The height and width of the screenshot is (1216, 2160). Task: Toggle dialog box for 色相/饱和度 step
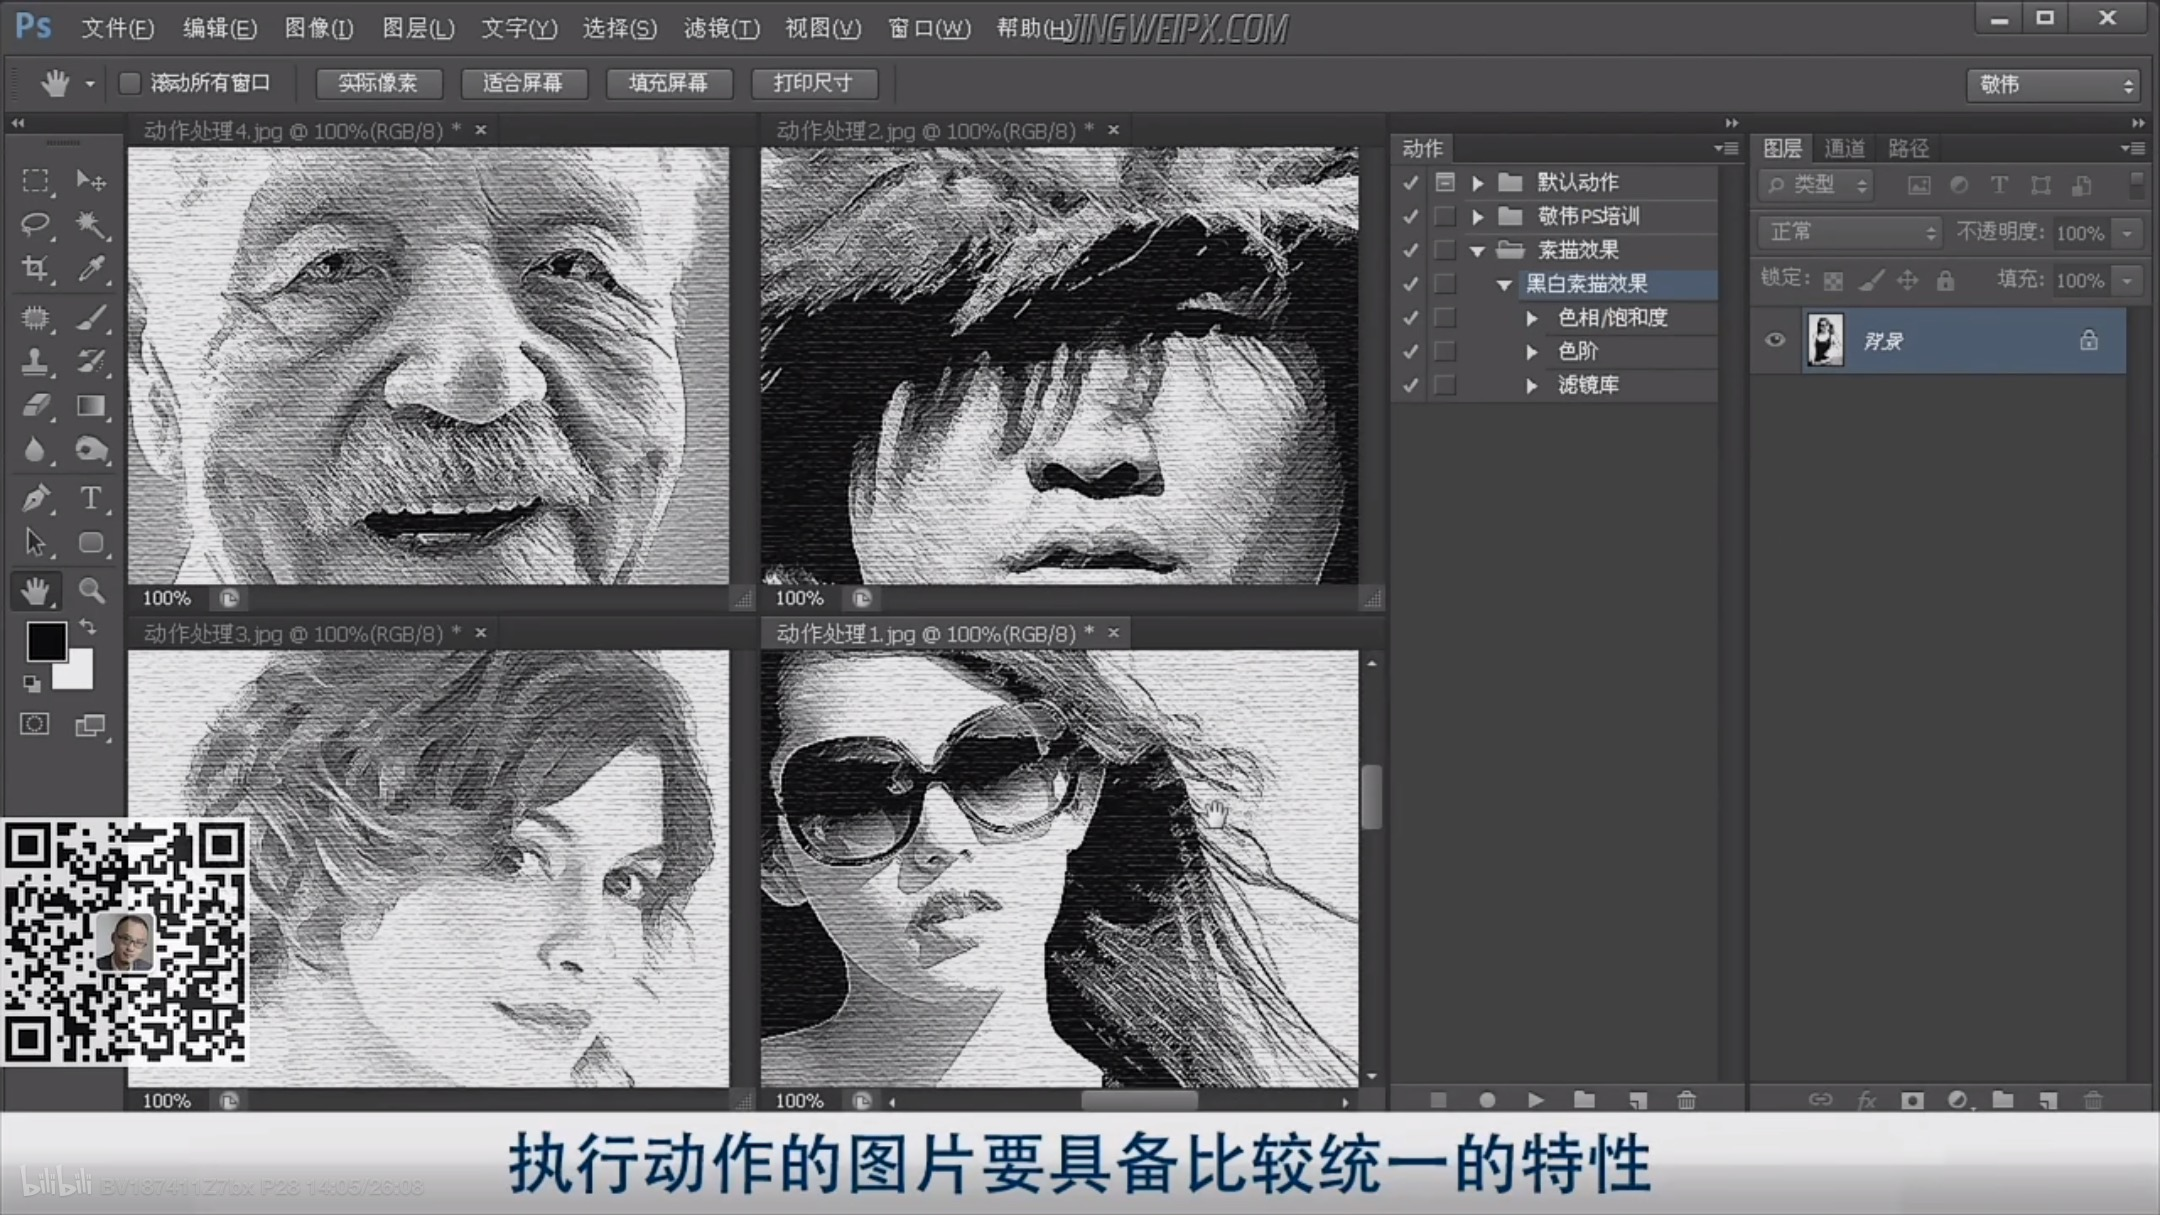point(1445,317)
